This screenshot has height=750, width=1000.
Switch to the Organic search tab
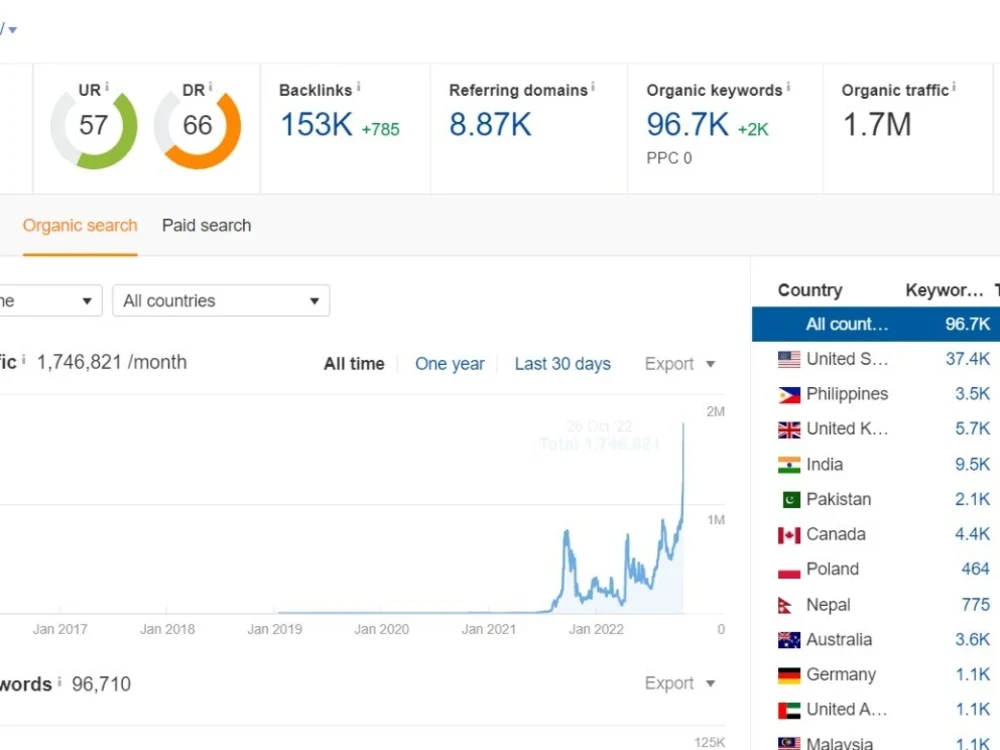click(80, 226)
